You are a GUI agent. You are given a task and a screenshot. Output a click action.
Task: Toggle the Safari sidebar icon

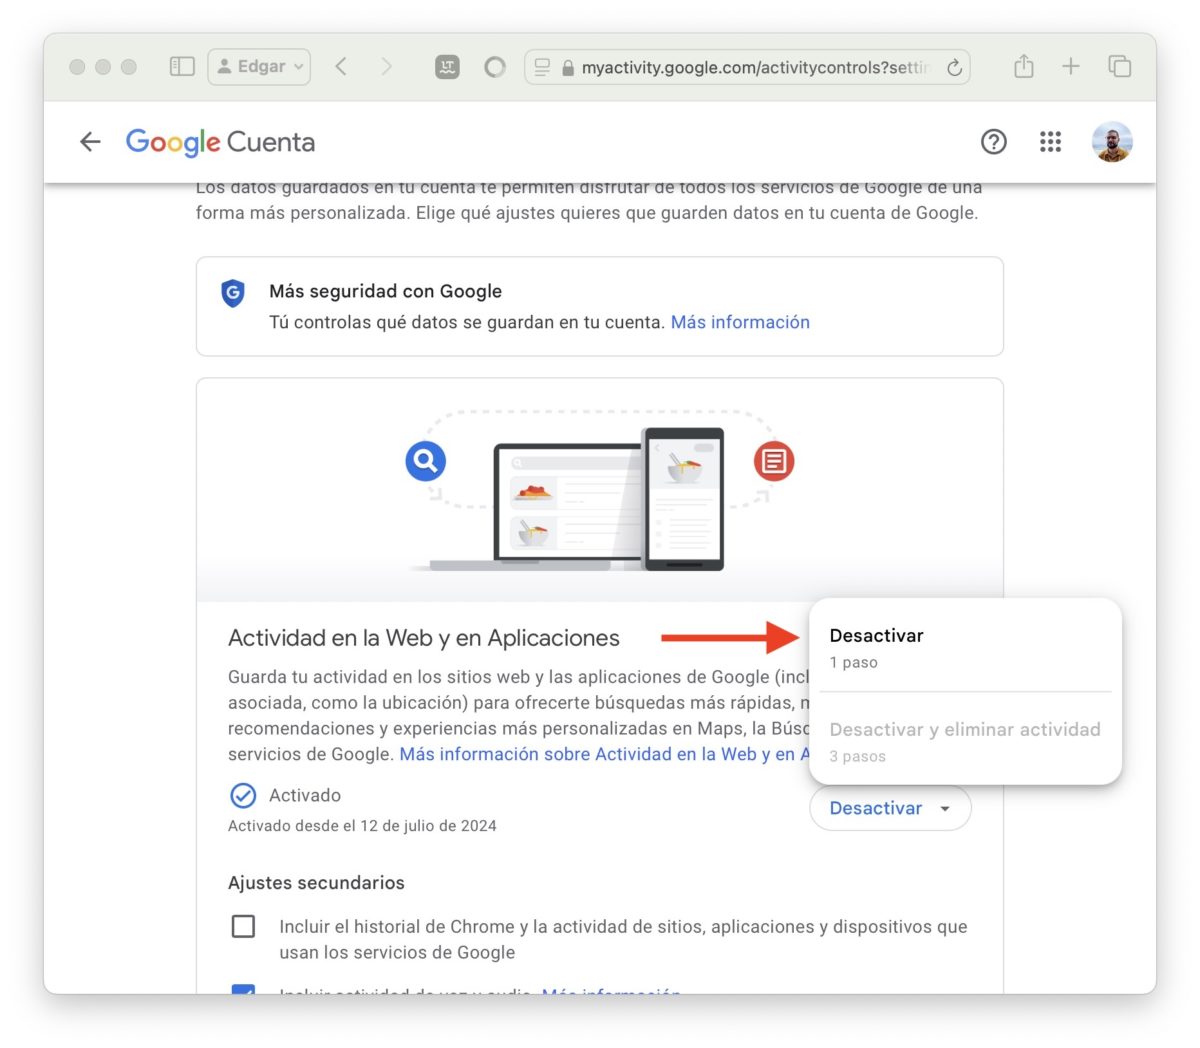[182, 67]
